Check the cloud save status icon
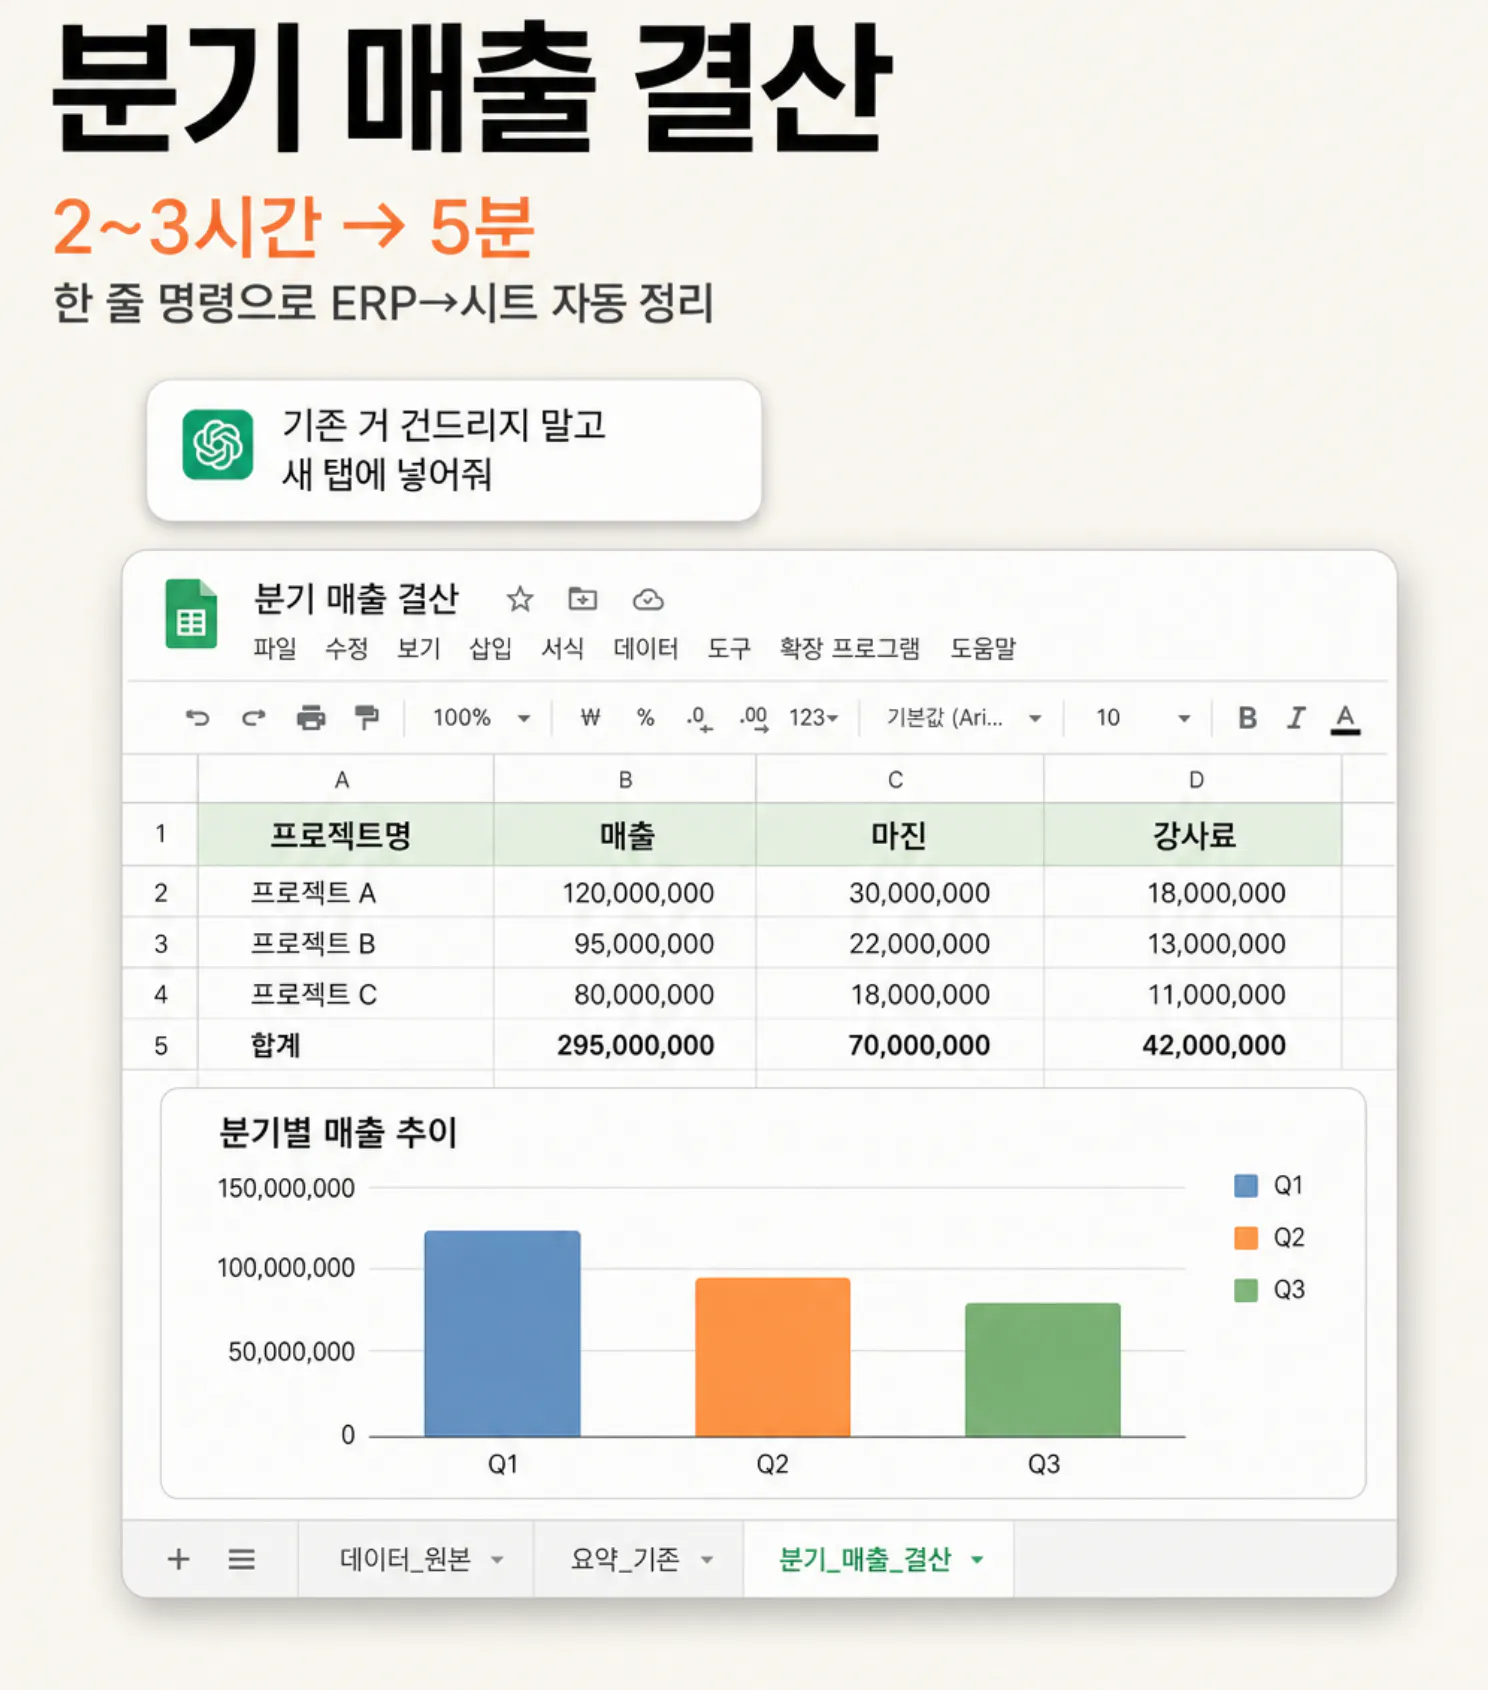The width and height of the screenshot is (1488, 1690). point(648,599)
